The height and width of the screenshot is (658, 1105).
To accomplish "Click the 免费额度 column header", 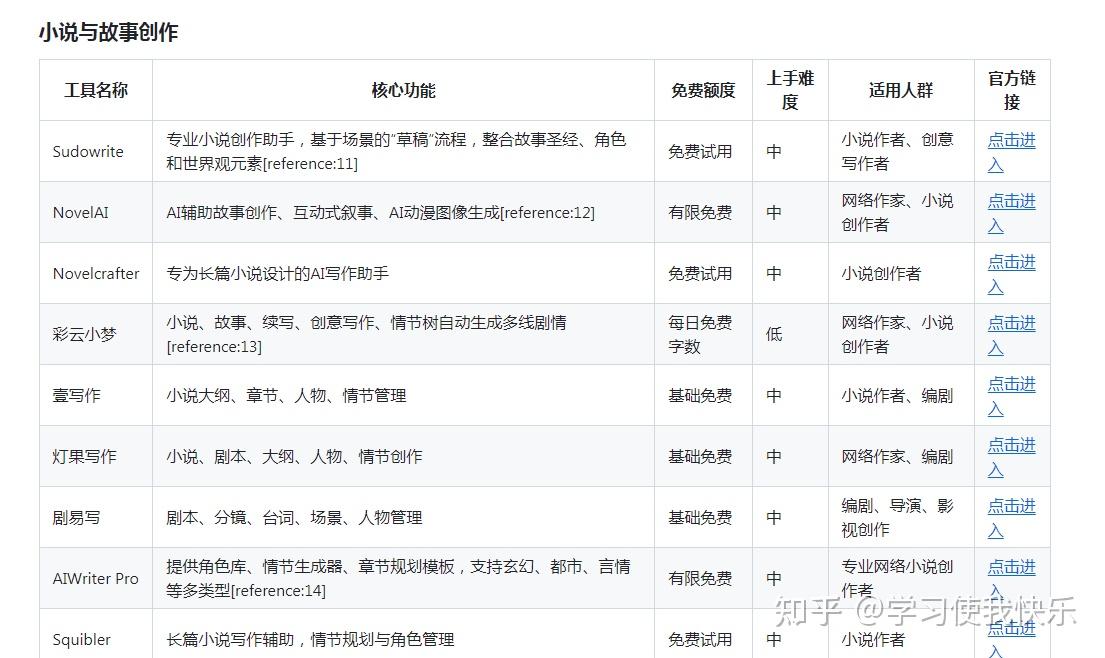I will click(703, 90).
